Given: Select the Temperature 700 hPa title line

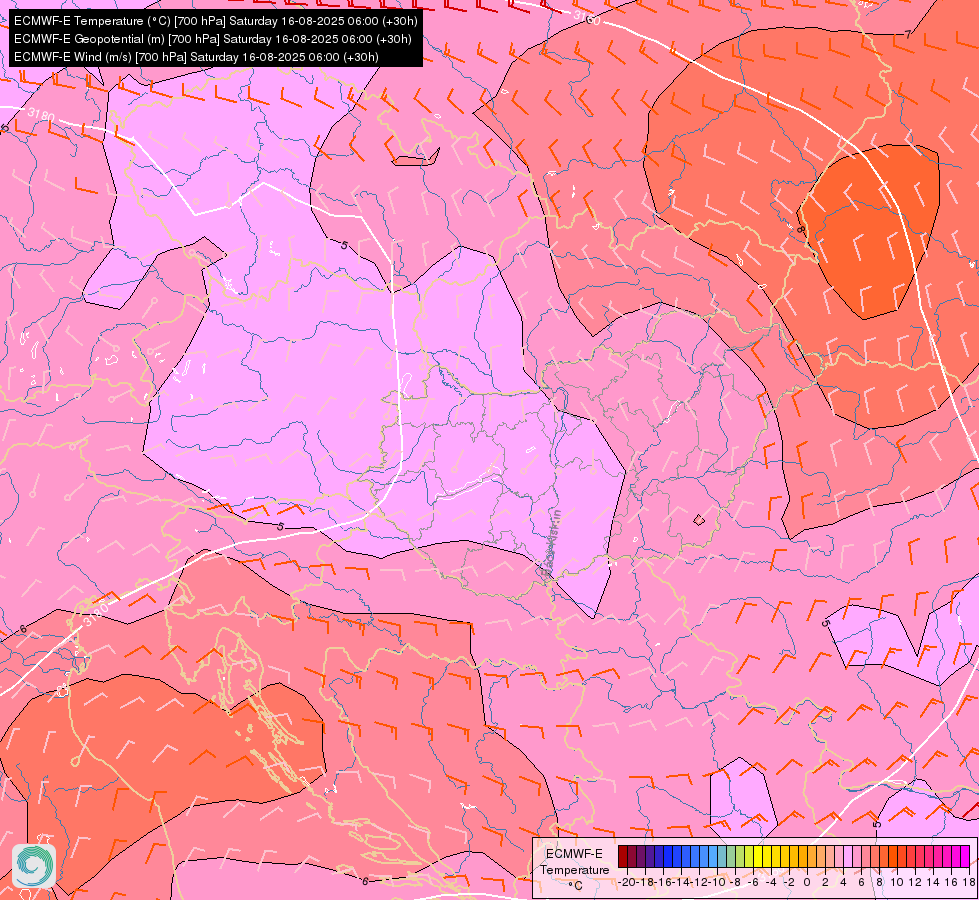Looking at the screenshot, I should pyautogui.click(x=215, y=21).
